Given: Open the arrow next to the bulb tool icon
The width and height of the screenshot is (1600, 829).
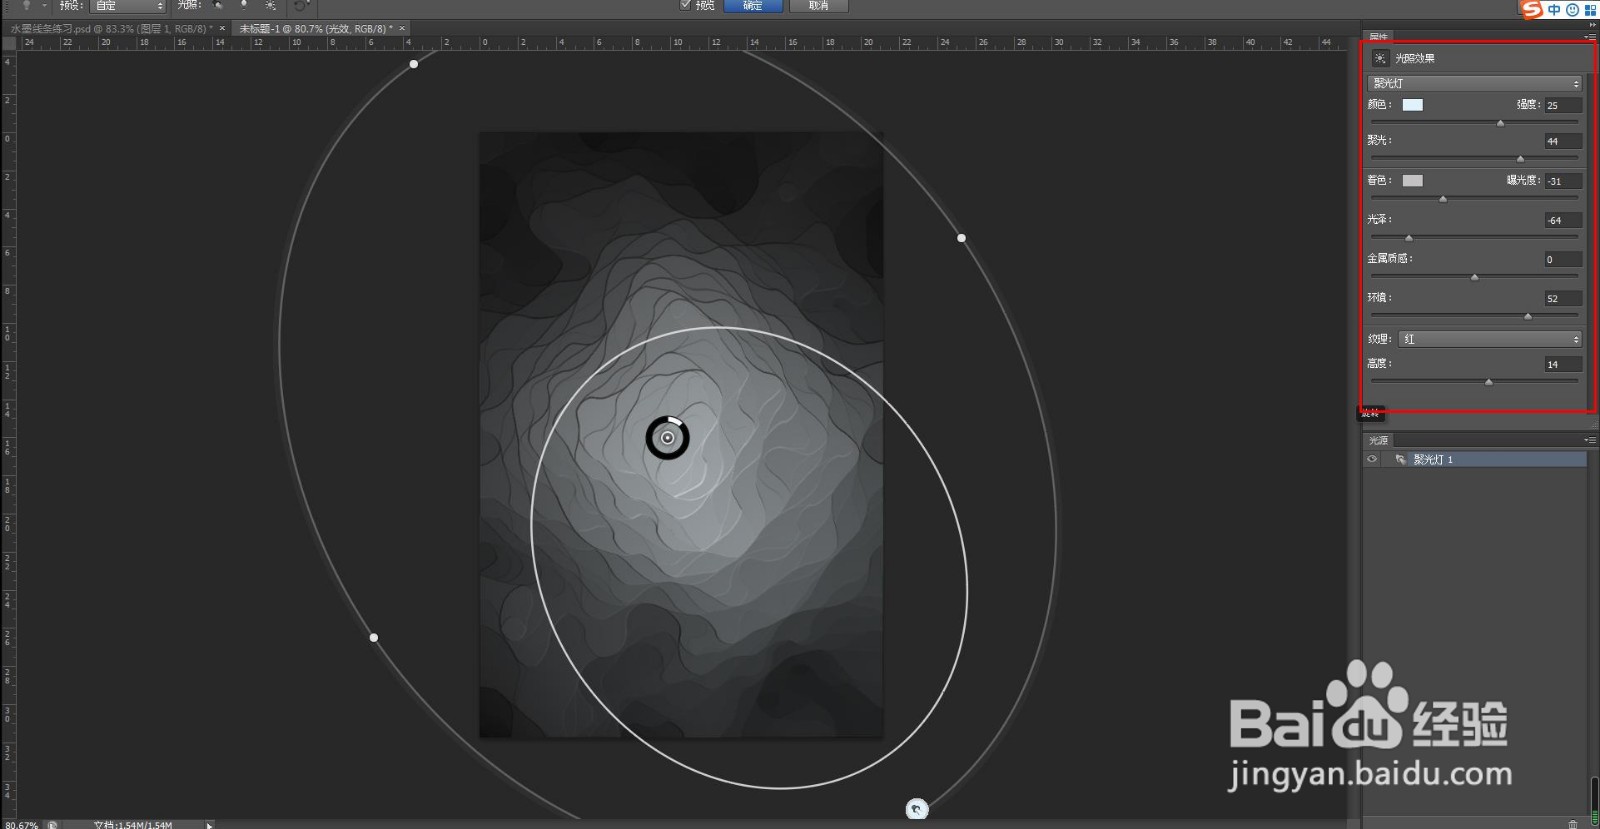Looking at the screenshot, I should (44, 6).
